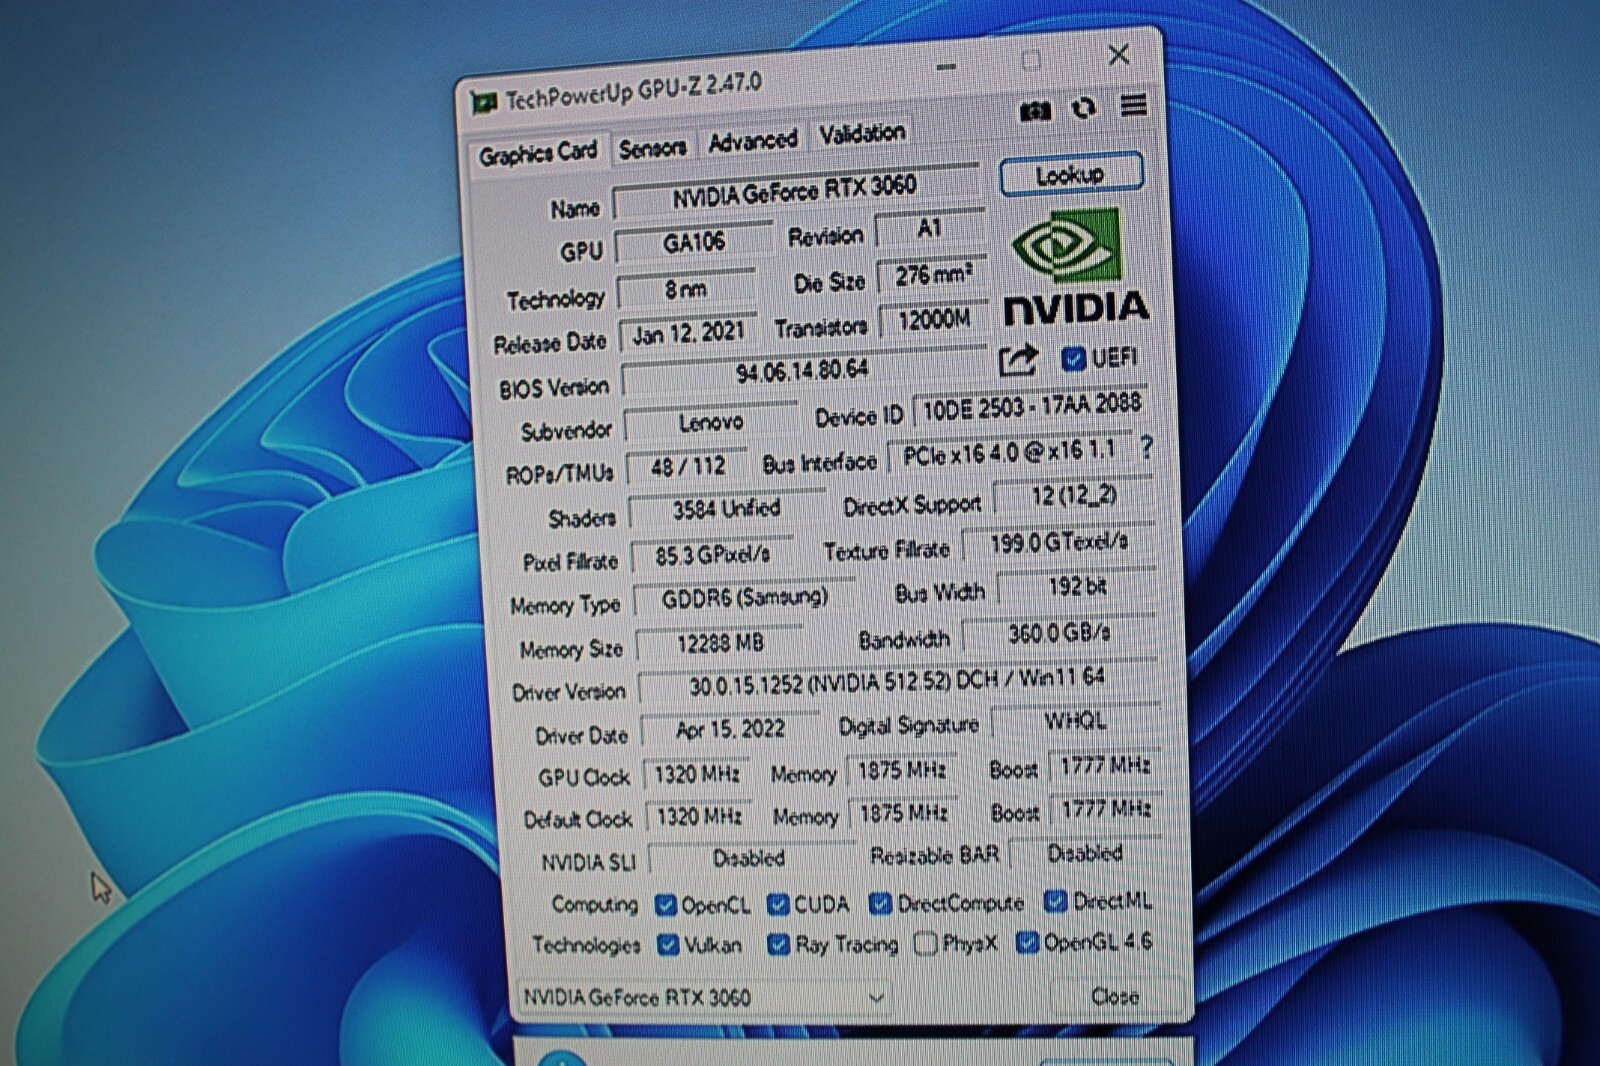This screenshot has height=1066, width=1600.
Task: Click the Name field NVIDIA GeForce RTX 3060
Action: [795, 192]
